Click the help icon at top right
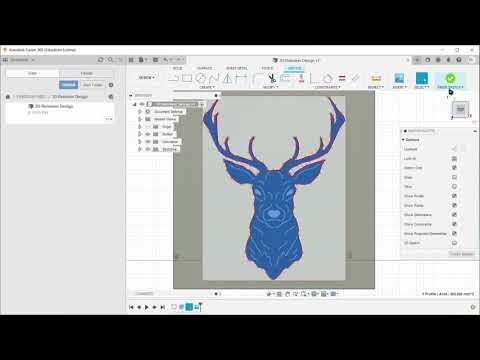This screenshot has height=360, width=480. pyautogui.click(x=459, y=60)
